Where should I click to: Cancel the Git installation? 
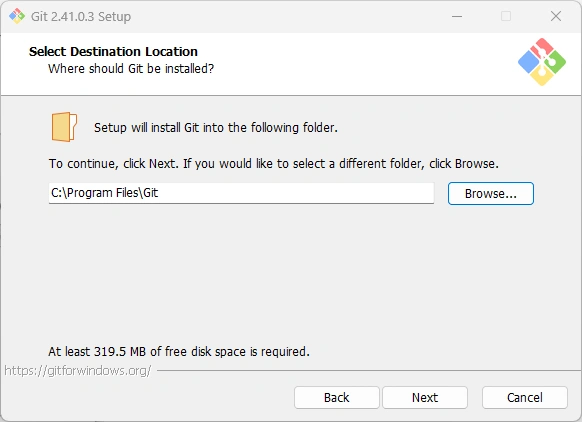coord(525,398)
